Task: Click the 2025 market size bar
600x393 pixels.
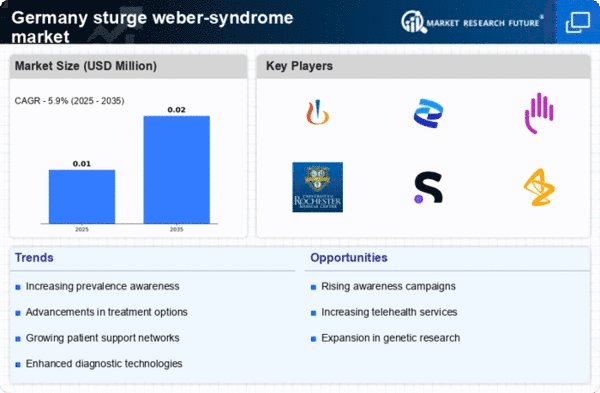Action: [82, 197]
